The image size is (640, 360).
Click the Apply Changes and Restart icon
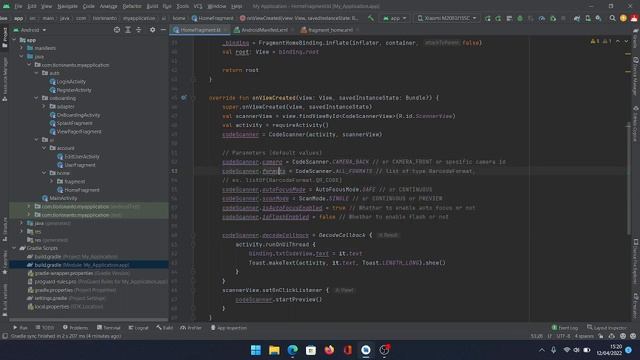(x=498, y=18)
